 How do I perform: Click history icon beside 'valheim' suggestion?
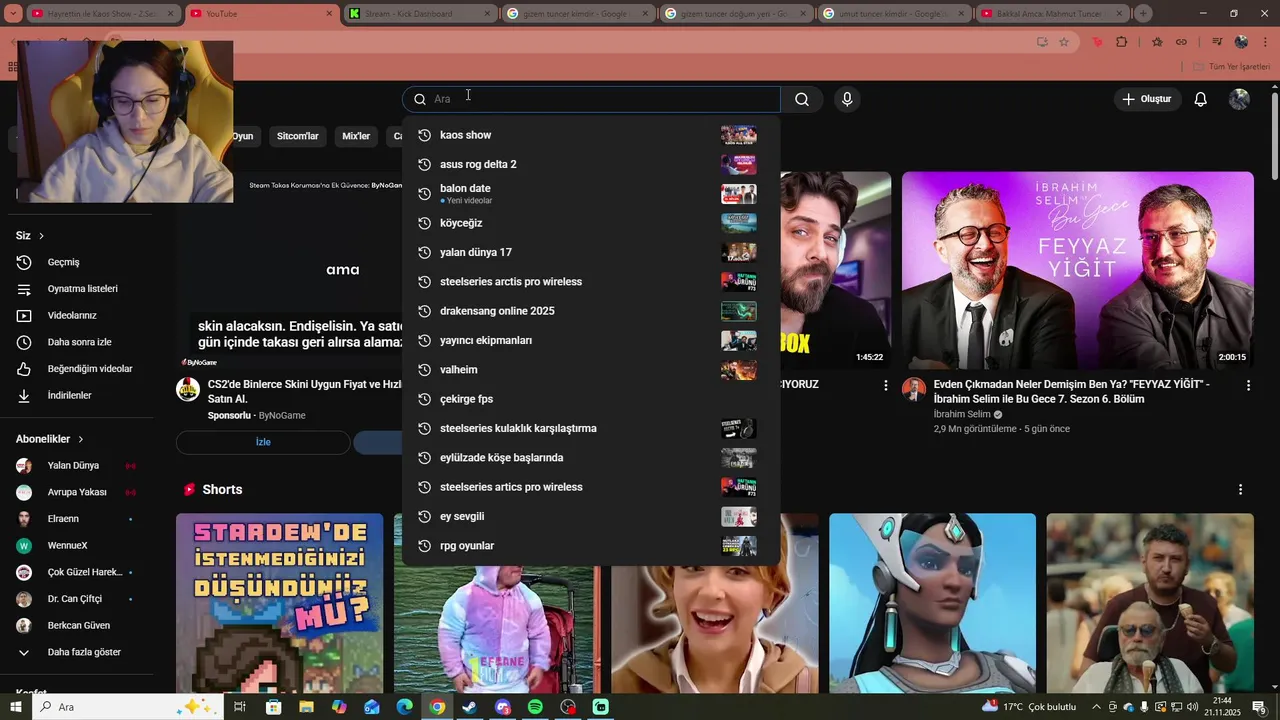424,370
